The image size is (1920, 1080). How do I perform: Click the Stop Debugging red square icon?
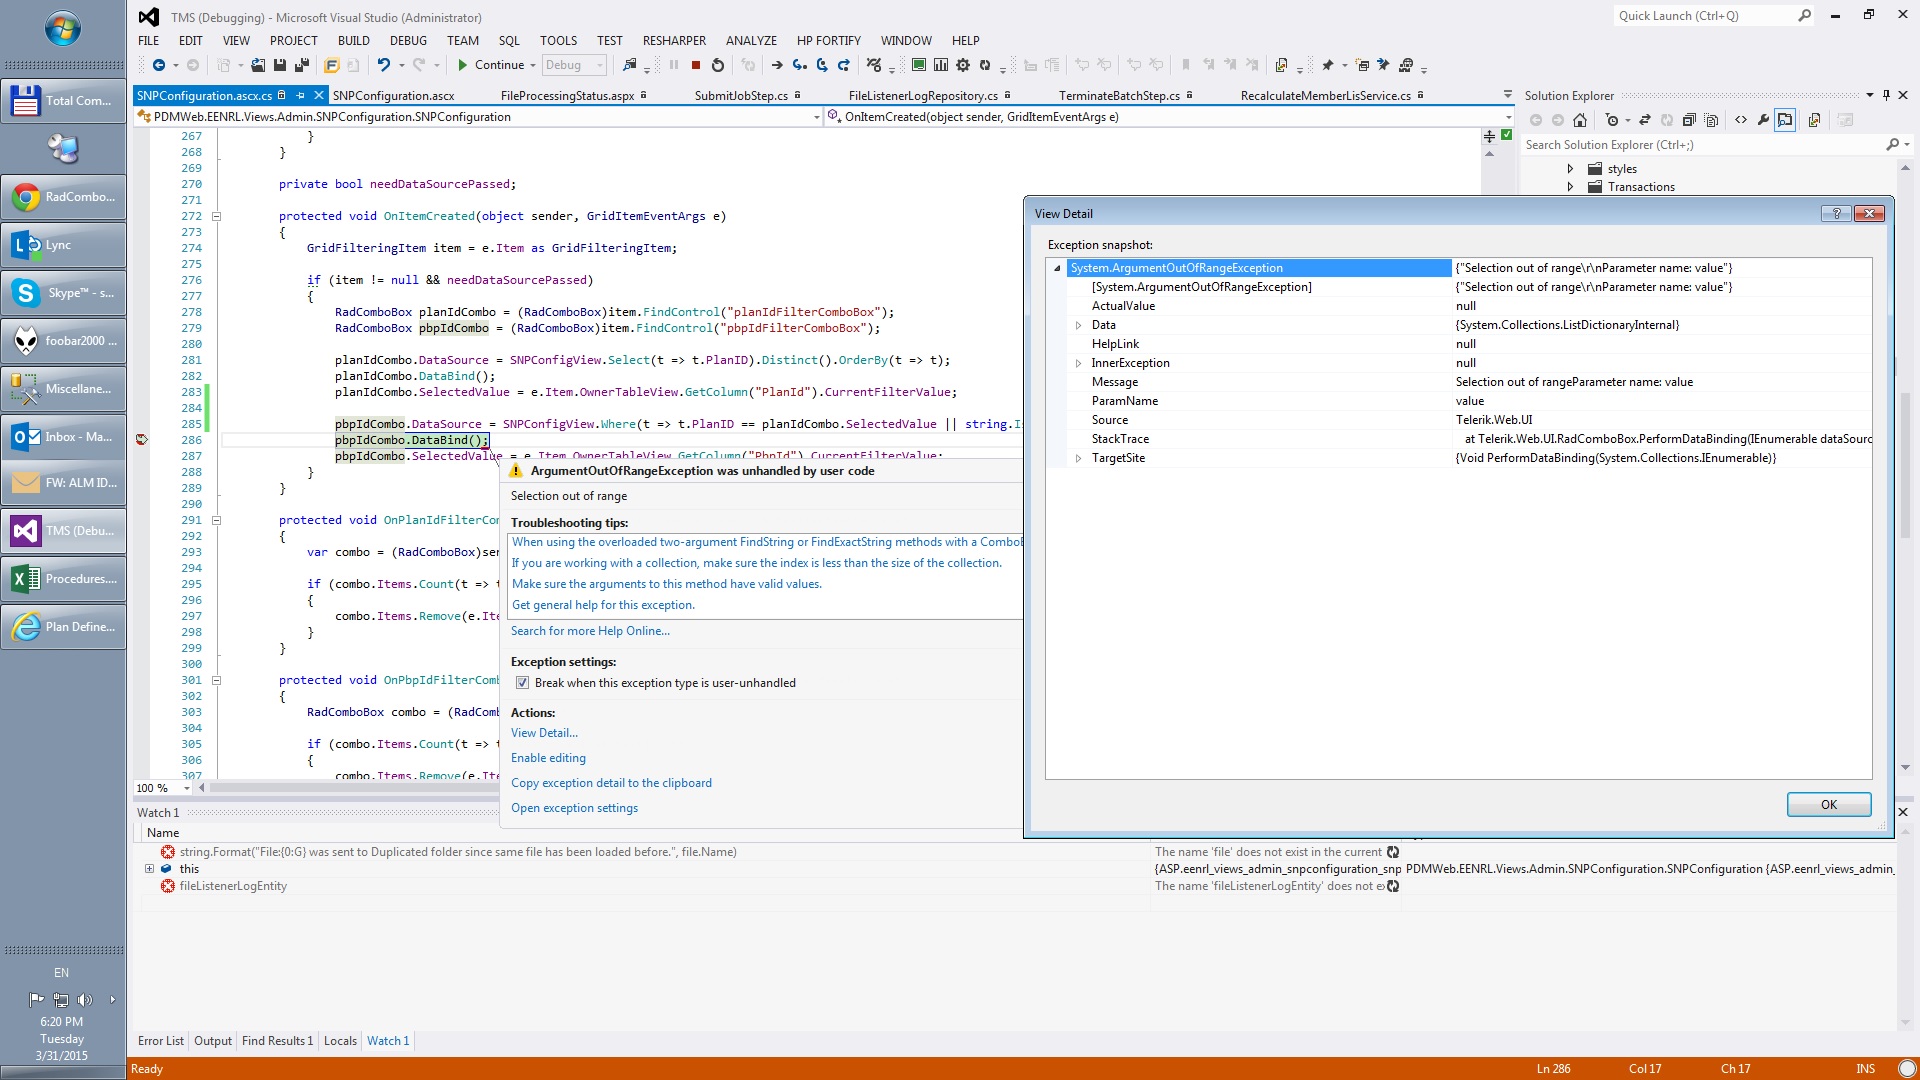click(696, 65)
